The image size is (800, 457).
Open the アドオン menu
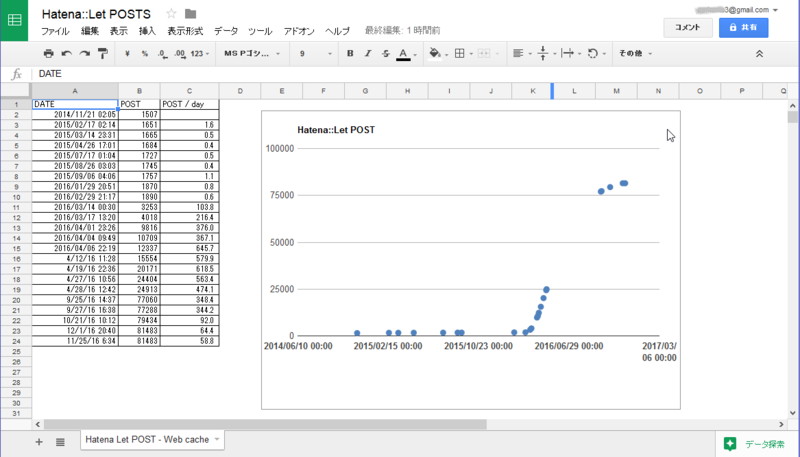[299, 31]
